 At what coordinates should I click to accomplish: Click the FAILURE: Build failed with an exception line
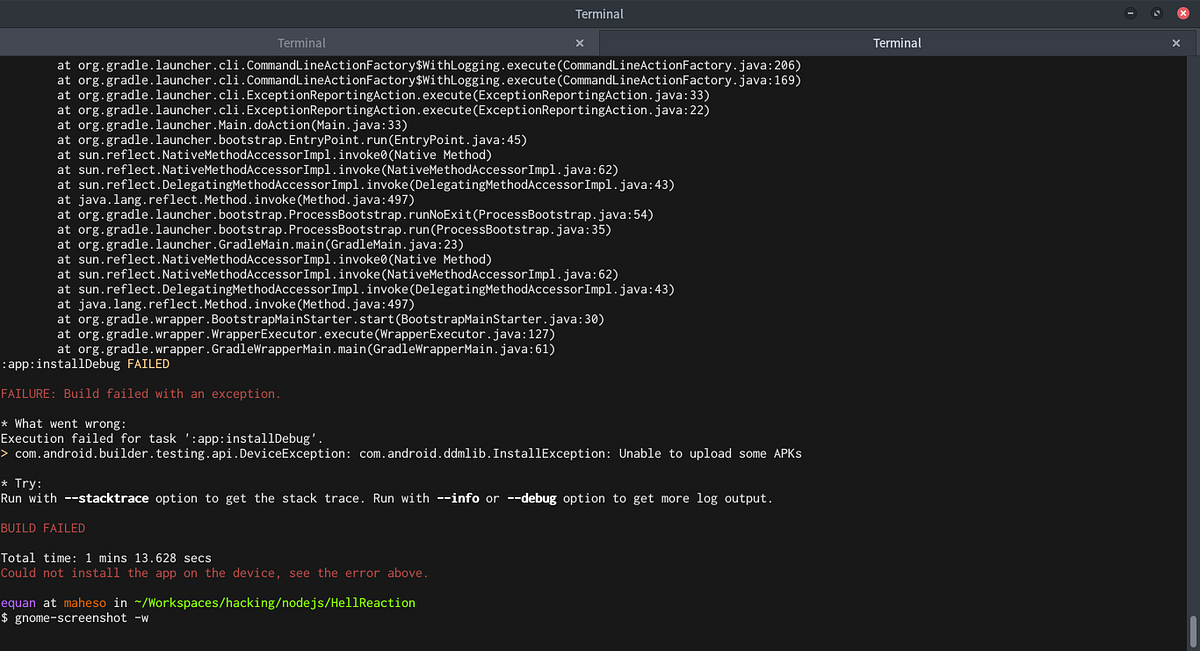tap(139, 393)
